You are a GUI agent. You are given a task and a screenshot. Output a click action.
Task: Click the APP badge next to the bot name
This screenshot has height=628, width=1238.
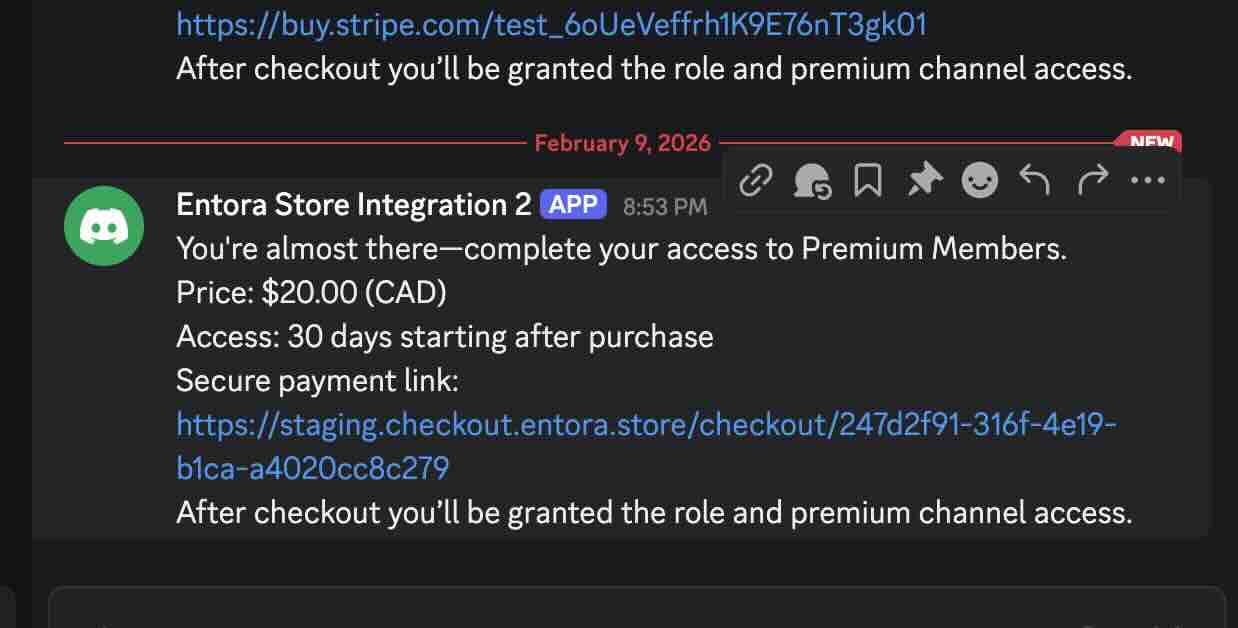click(x=571, y=203)
